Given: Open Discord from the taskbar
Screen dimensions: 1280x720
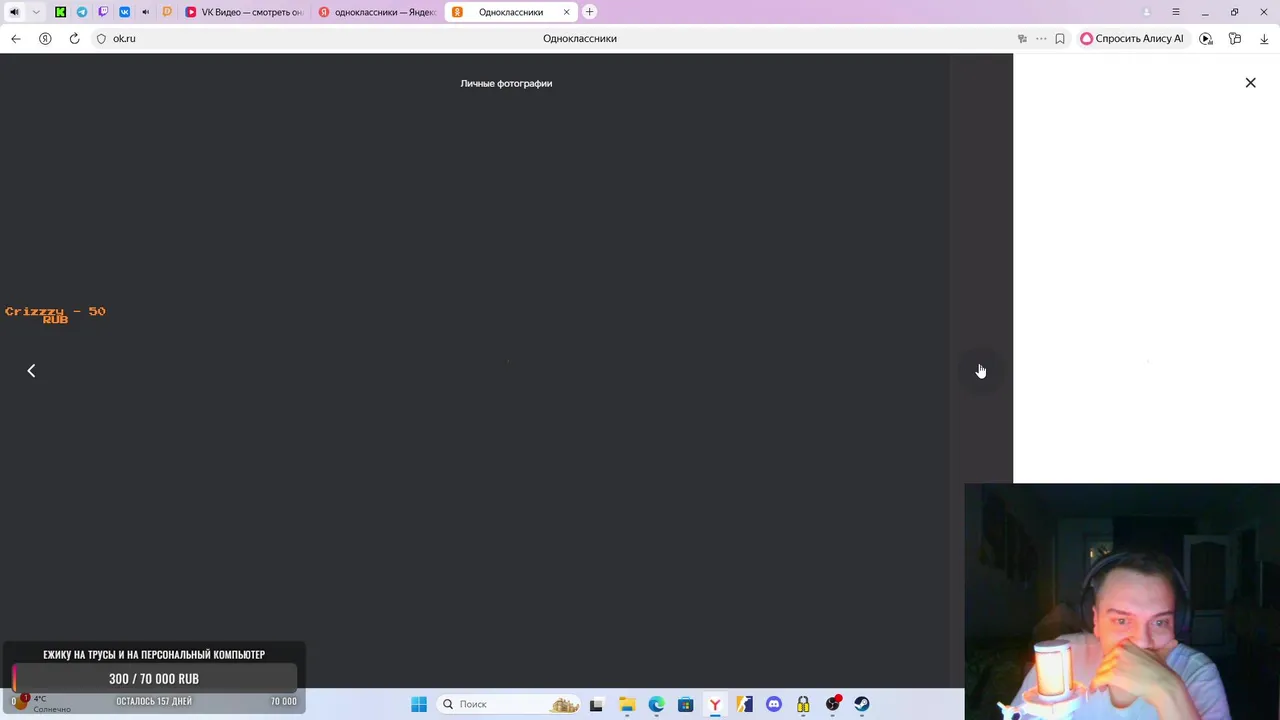Looking at the screenshot, I should tap(773, 704).
